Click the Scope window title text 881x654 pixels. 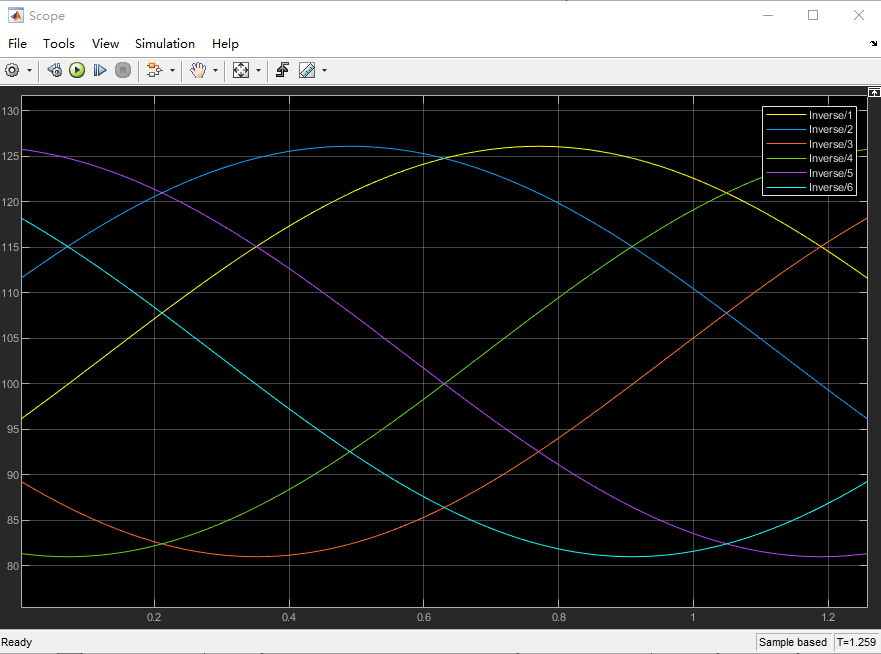(x=47, y=16)
